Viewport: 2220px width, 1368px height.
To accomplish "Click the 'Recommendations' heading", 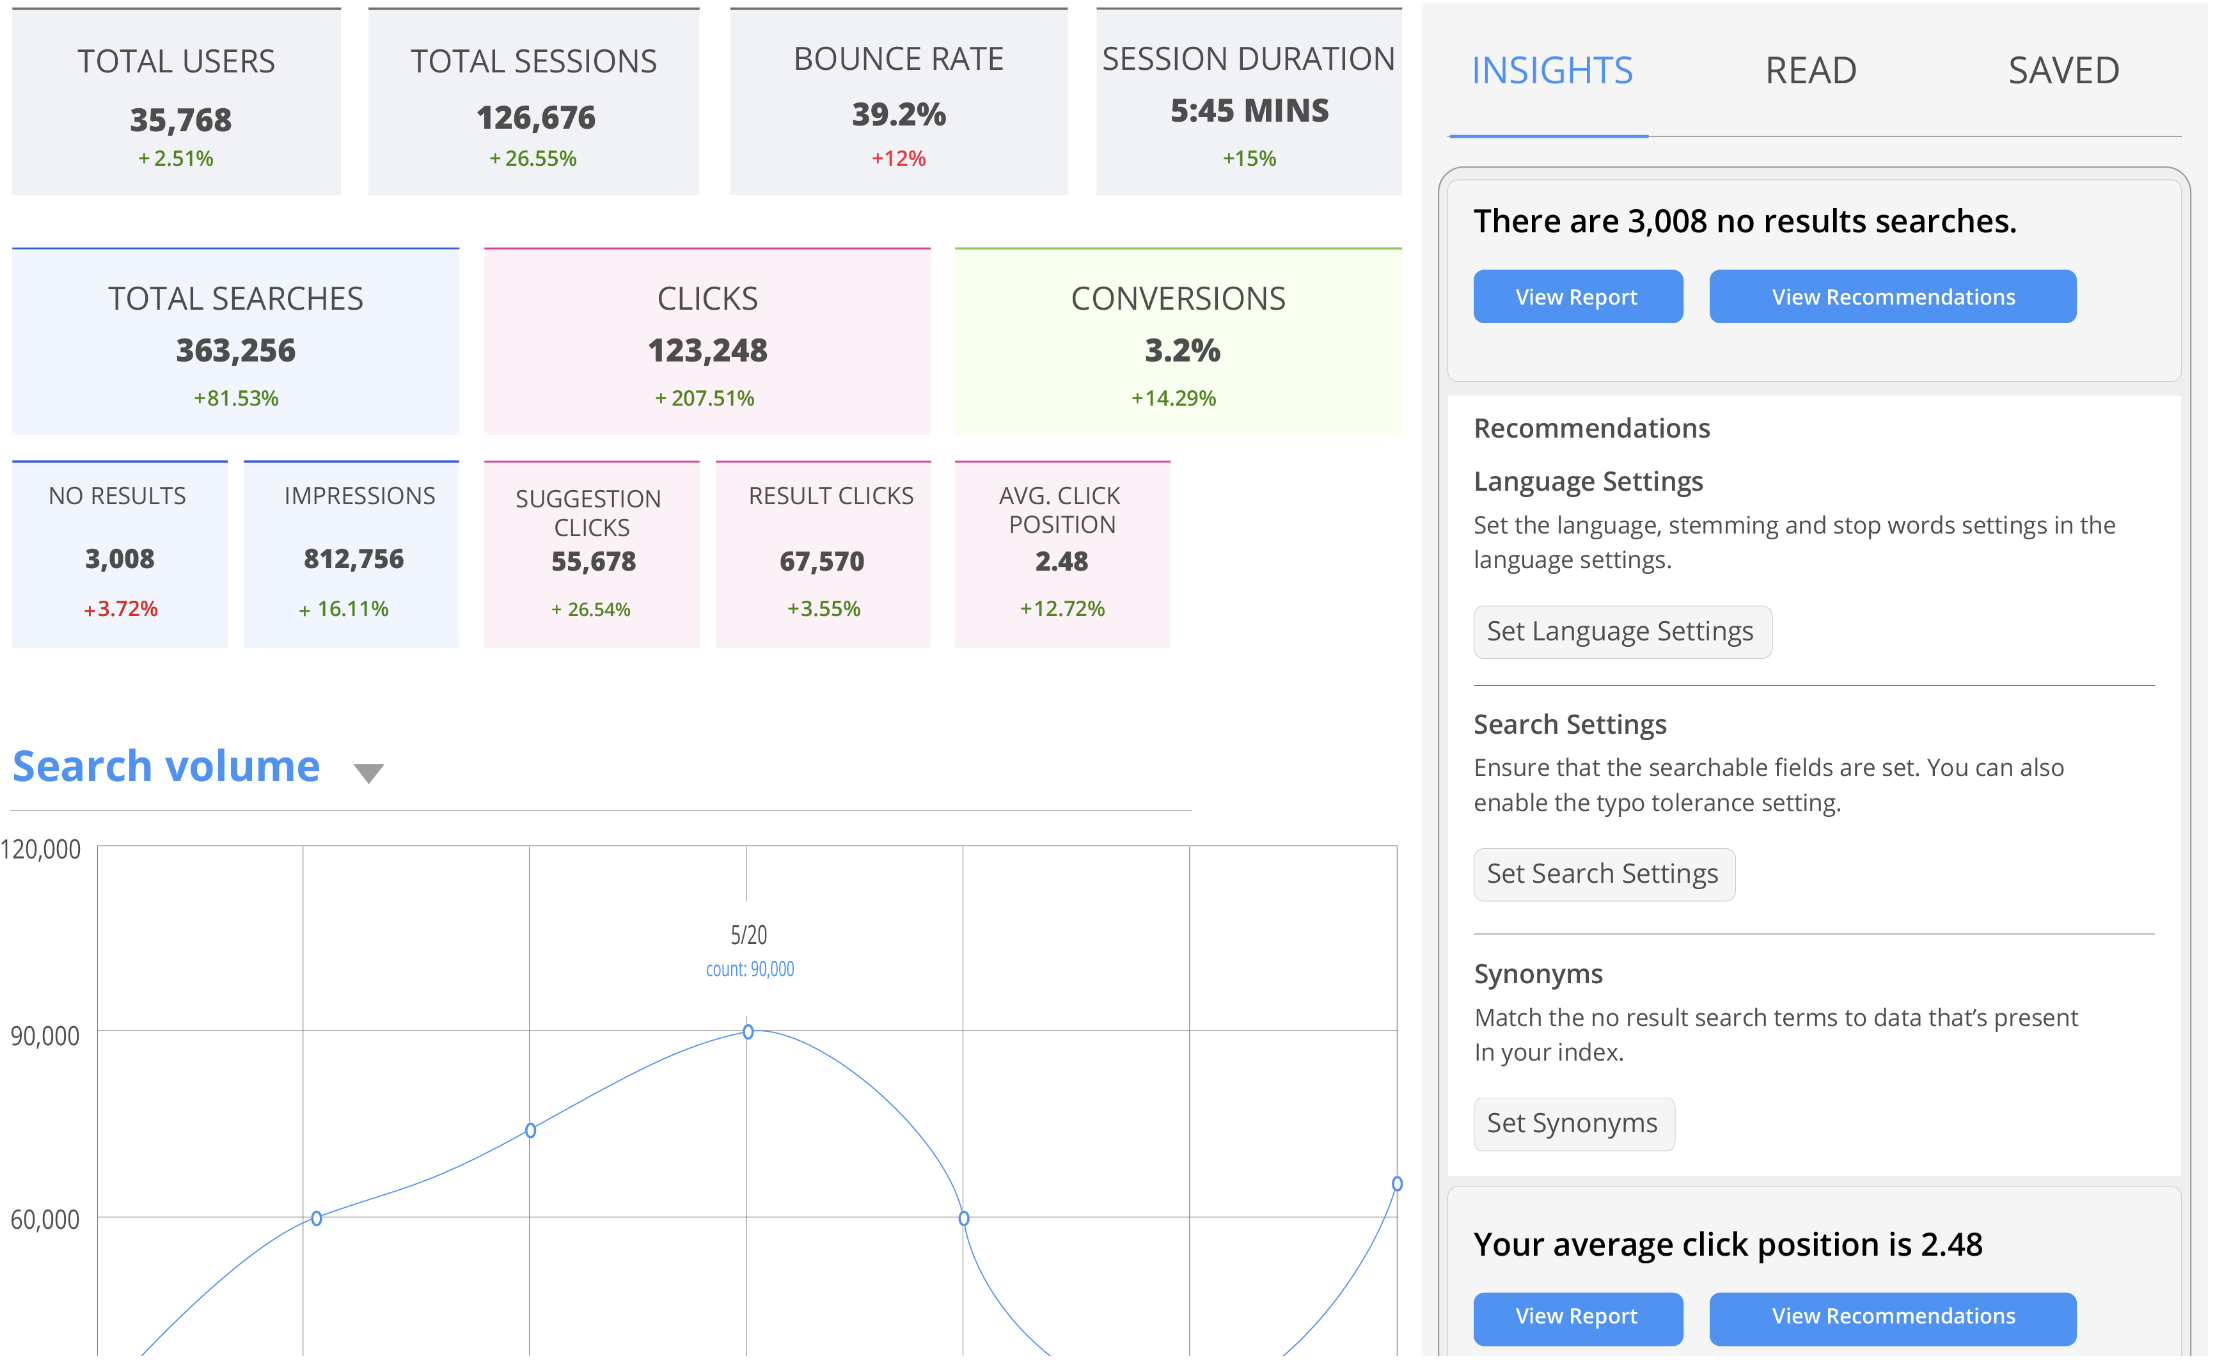I will click(1592, 428).
